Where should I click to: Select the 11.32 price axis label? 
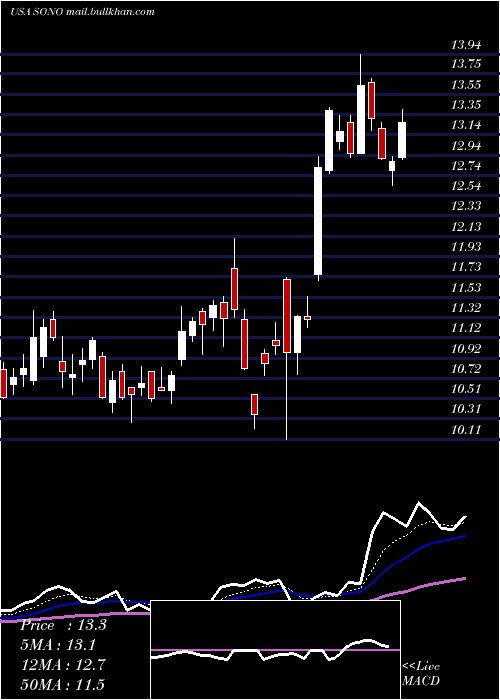(x=466, y=307)
